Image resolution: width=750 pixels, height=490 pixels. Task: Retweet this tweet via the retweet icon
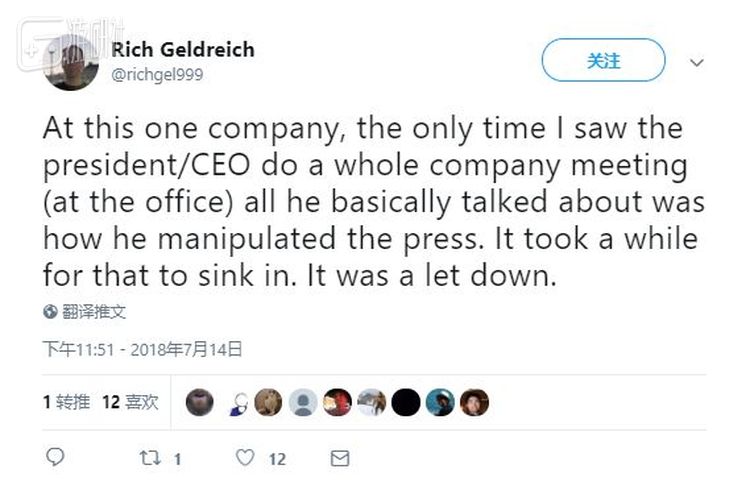coord(150,458)
